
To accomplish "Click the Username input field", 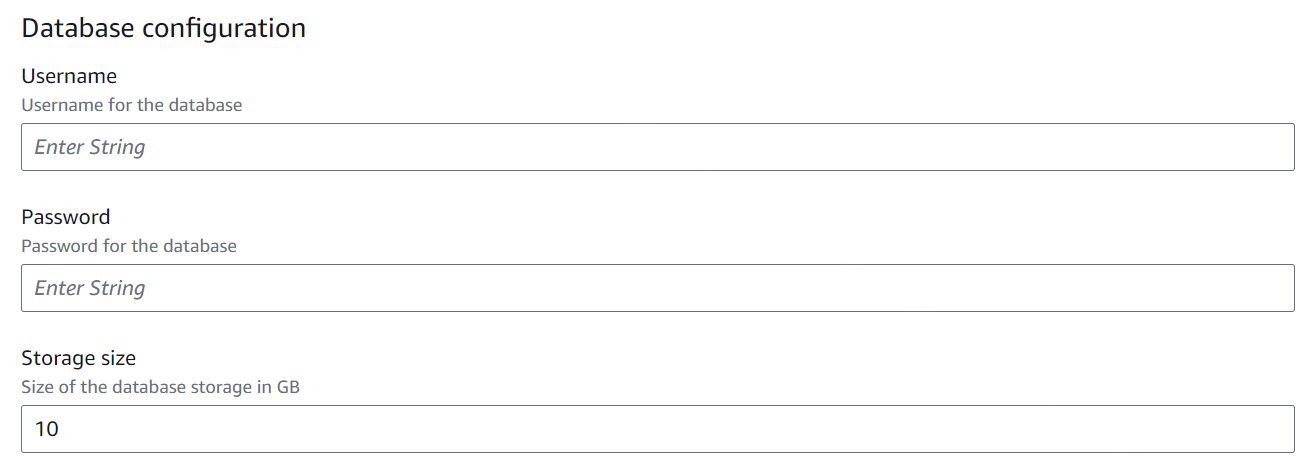I will coord(658,147).
